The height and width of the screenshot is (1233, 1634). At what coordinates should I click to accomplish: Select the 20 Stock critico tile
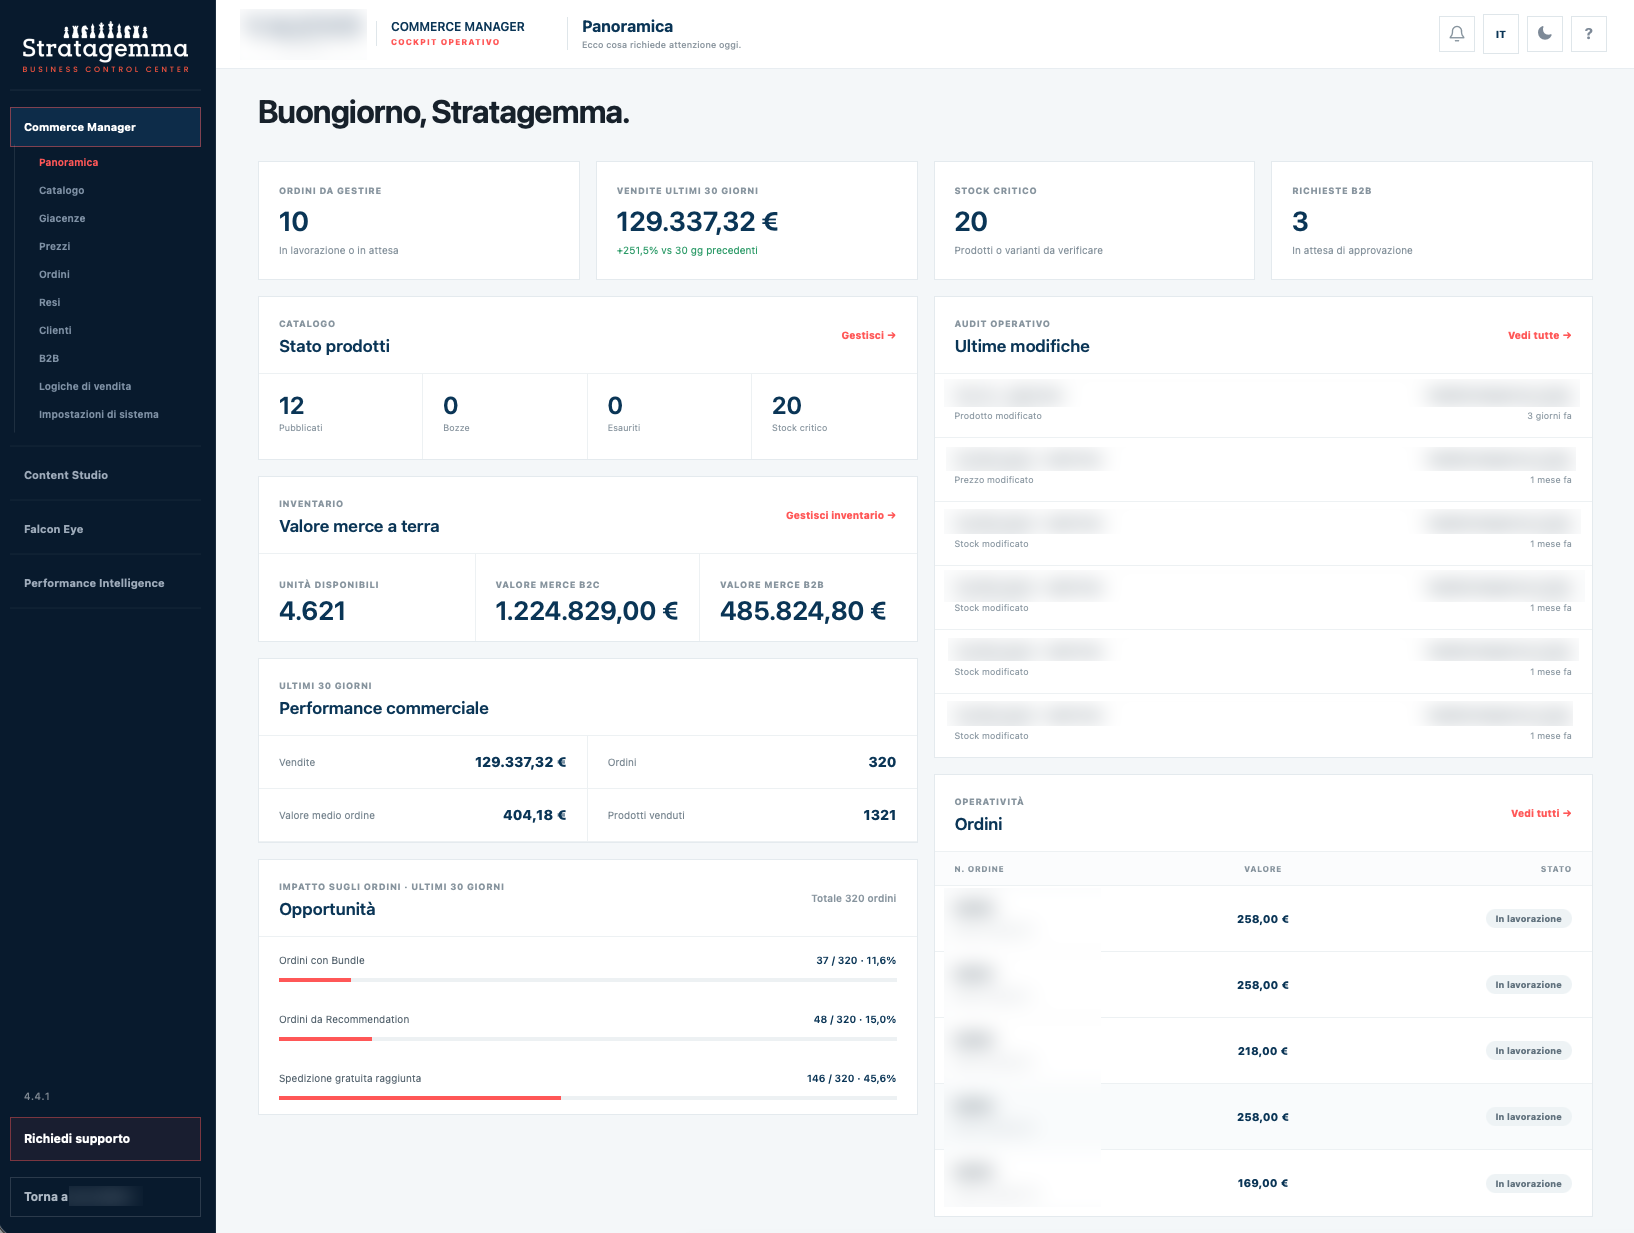coord(834,416)
